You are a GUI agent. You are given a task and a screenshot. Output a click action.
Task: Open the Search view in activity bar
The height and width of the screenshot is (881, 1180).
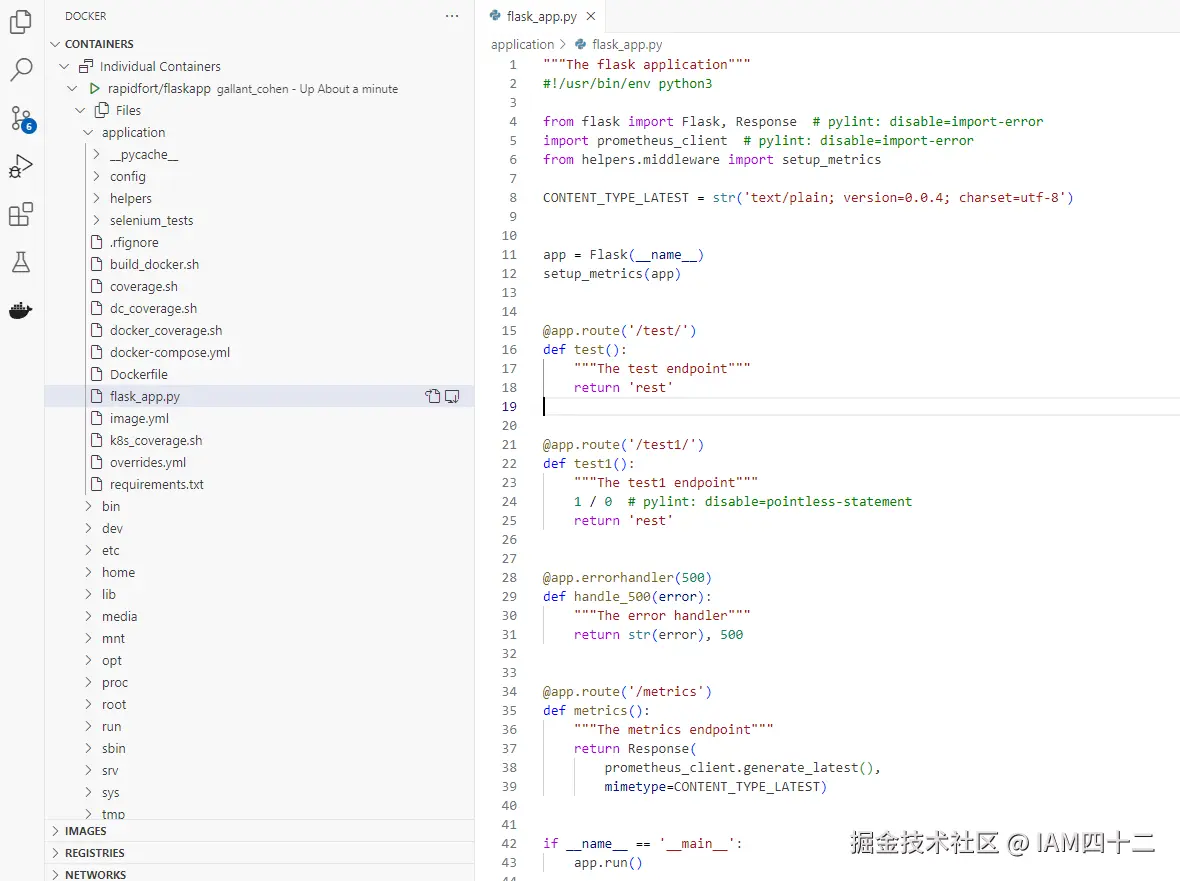point(21,69)
